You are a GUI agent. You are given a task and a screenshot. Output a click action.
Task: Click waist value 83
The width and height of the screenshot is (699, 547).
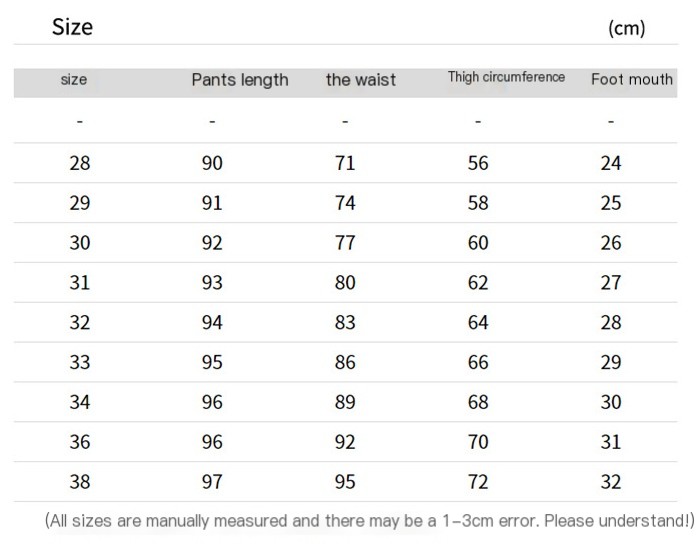coord(345,323)
